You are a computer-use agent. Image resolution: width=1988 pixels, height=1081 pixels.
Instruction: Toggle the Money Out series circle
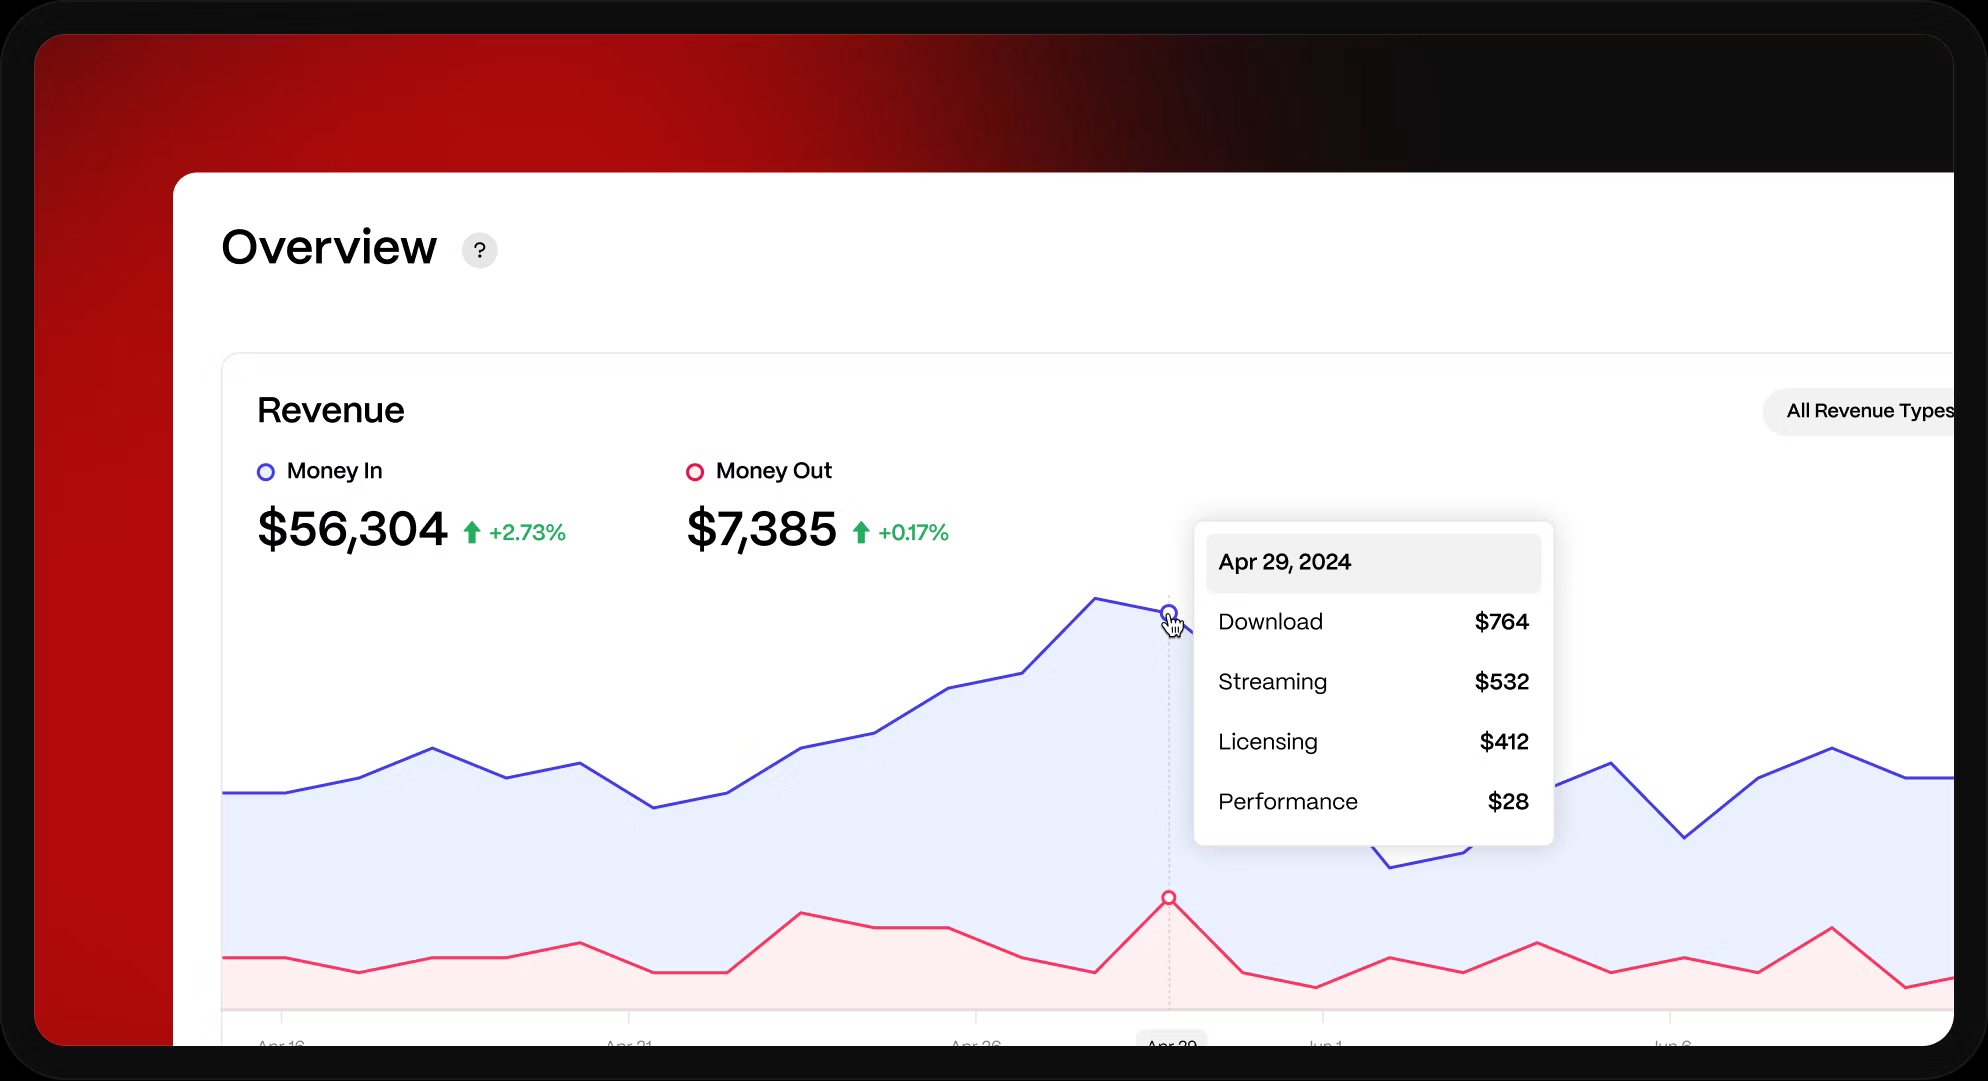(695, 472)
